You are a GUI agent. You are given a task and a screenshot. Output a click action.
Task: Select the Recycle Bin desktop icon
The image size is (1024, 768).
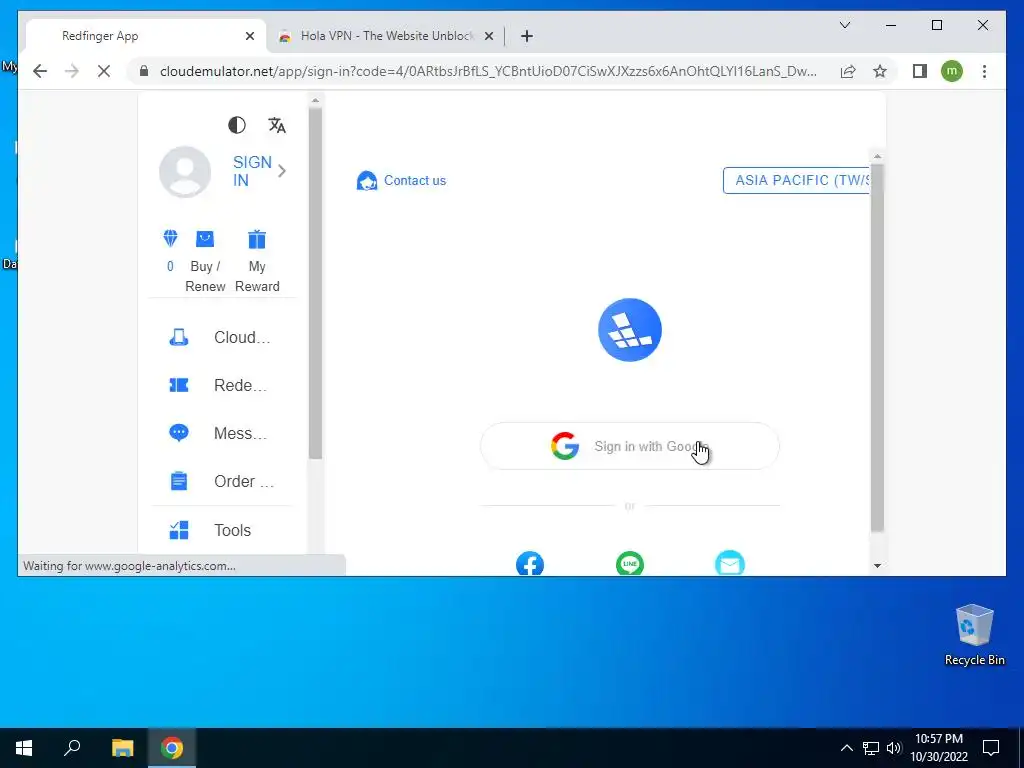tap(974, 635)
